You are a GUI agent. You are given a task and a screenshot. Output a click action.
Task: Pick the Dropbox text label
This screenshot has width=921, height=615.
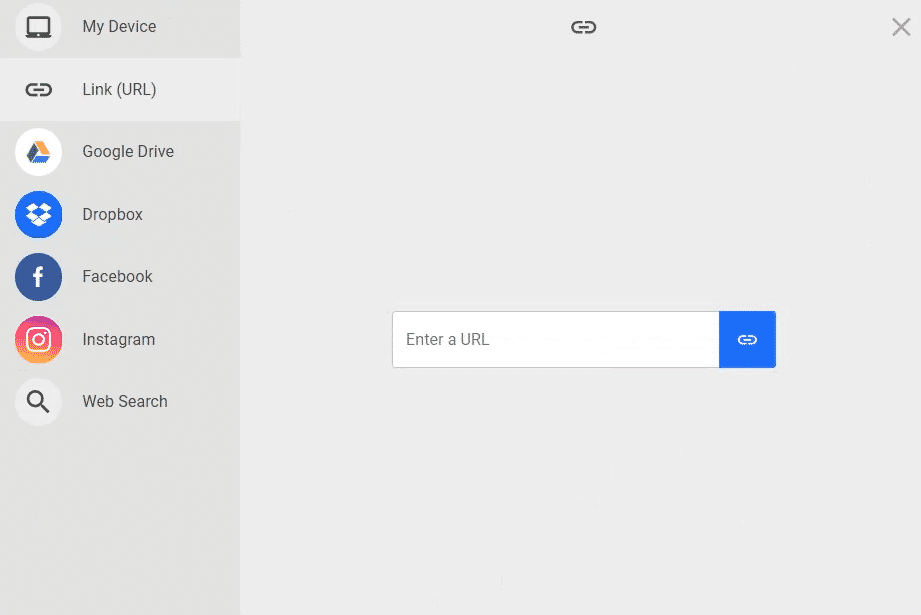click(112, 214)
